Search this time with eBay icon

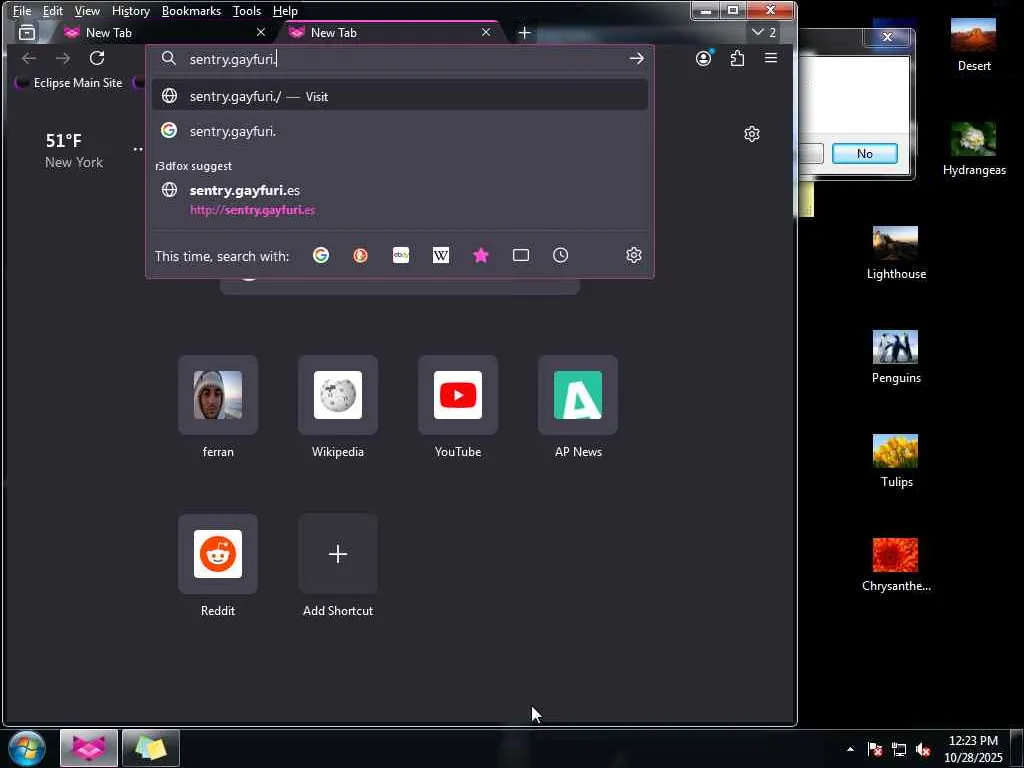pos(401,255)
